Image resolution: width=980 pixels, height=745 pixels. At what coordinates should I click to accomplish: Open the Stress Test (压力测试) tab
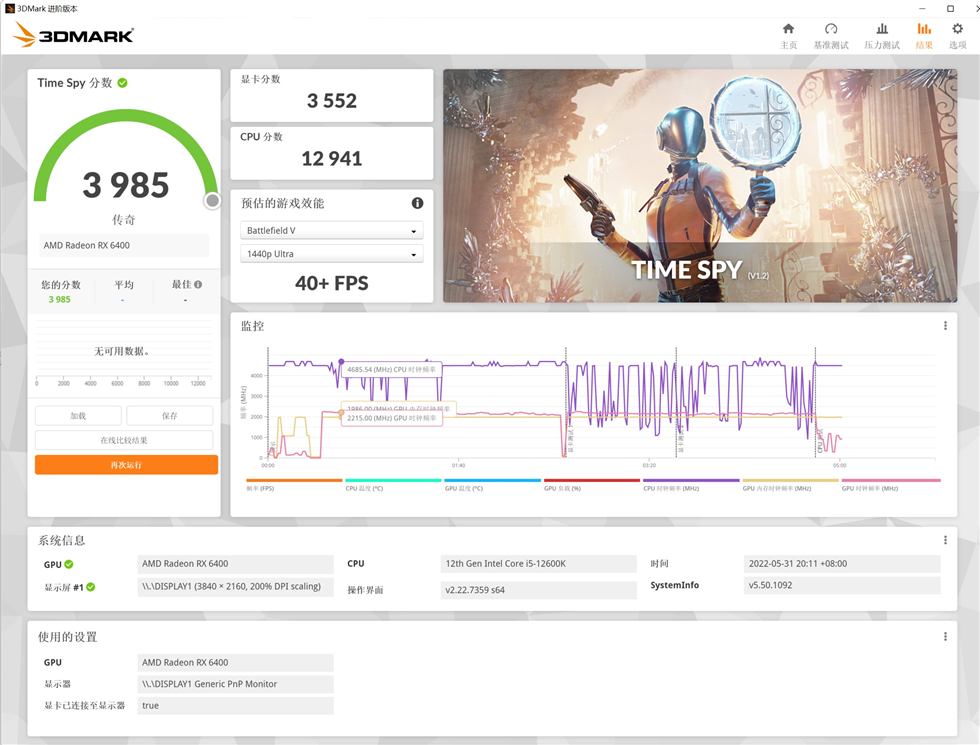pyautogui.click(x=882, y=36)
